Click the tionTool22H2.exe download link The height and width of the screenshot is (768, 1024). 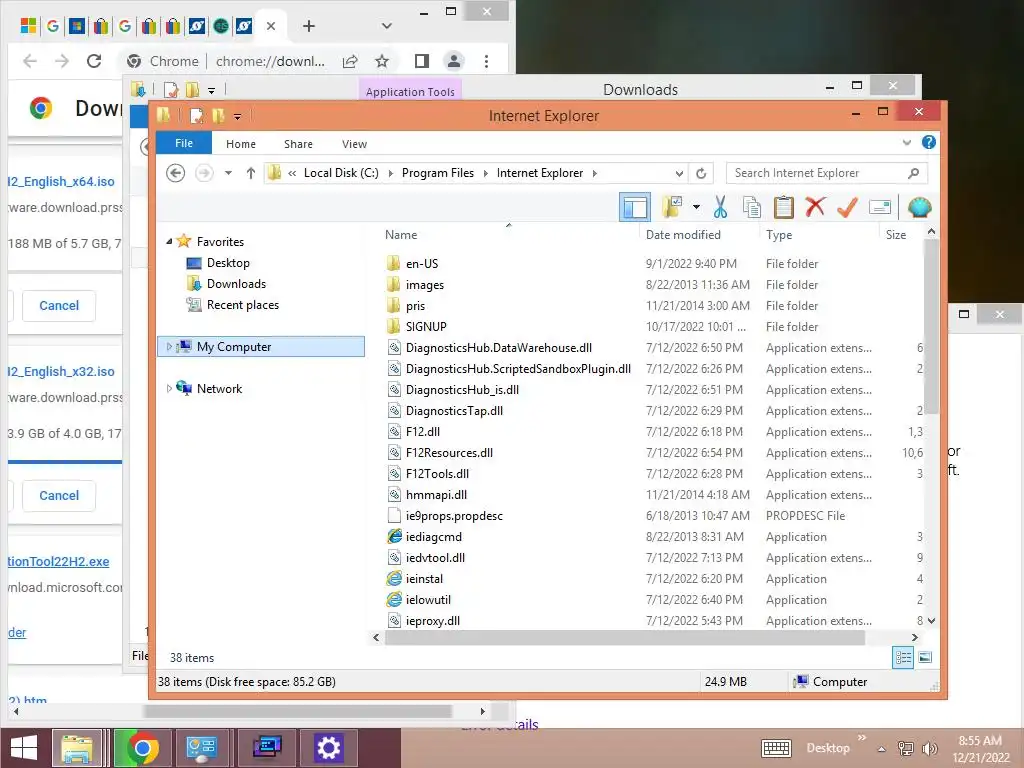click(x=59, y=562)
